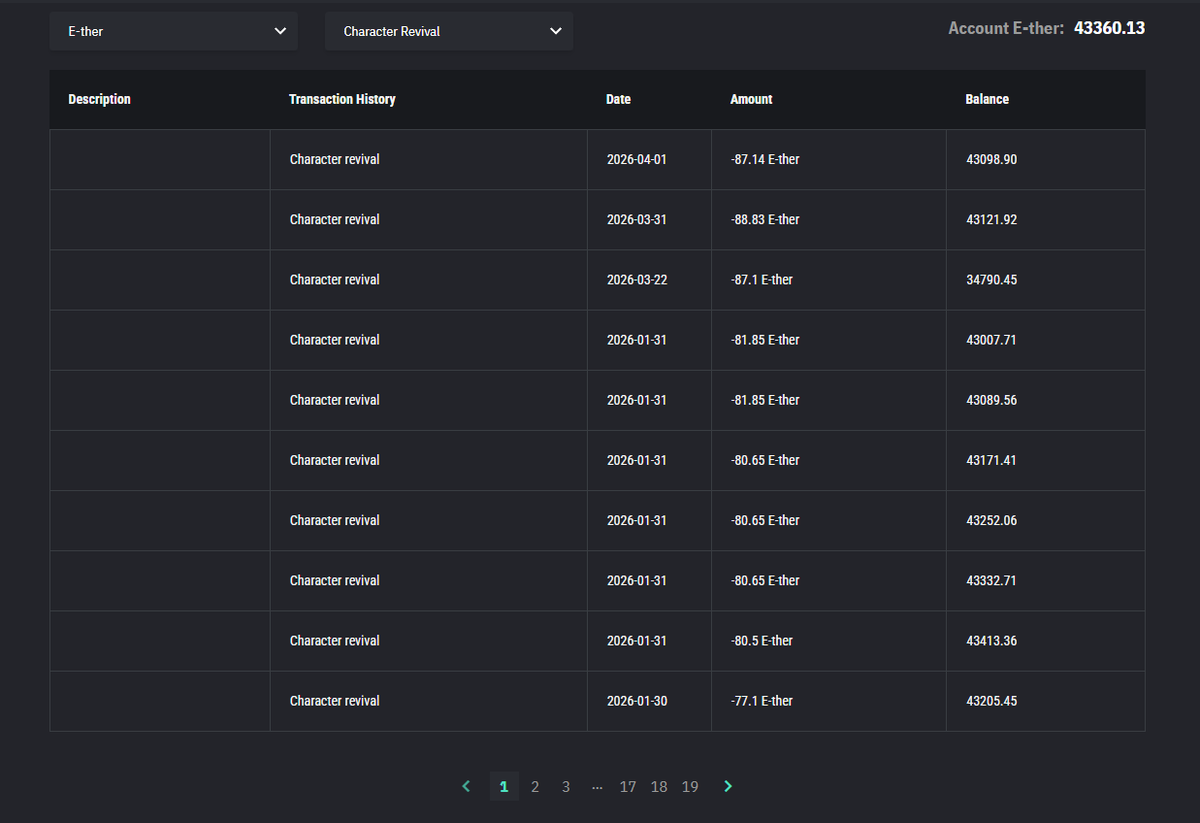This screenshot has width=1200, height=823.
Task: Click the Account E-ther value 43360.13
Action: [1109, 28]
